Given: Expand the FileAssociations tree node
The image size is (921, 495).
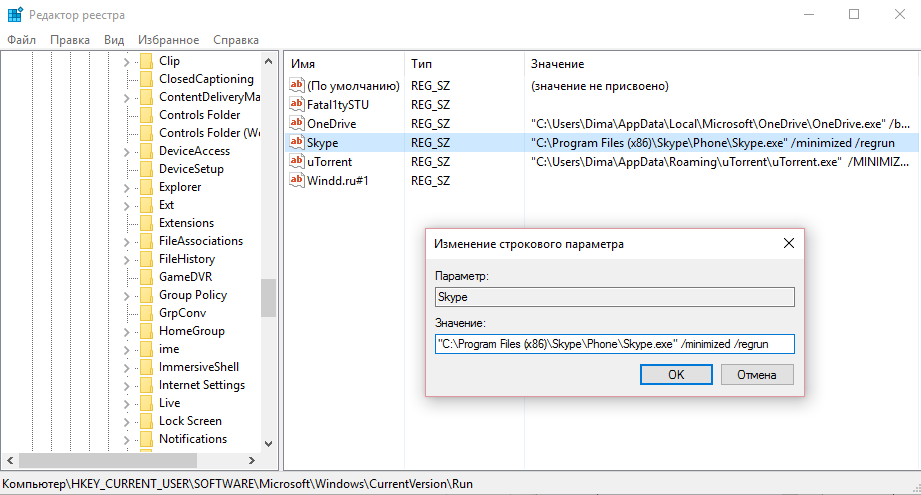Looking at the screenshot, I should click(x=126, y=241).
